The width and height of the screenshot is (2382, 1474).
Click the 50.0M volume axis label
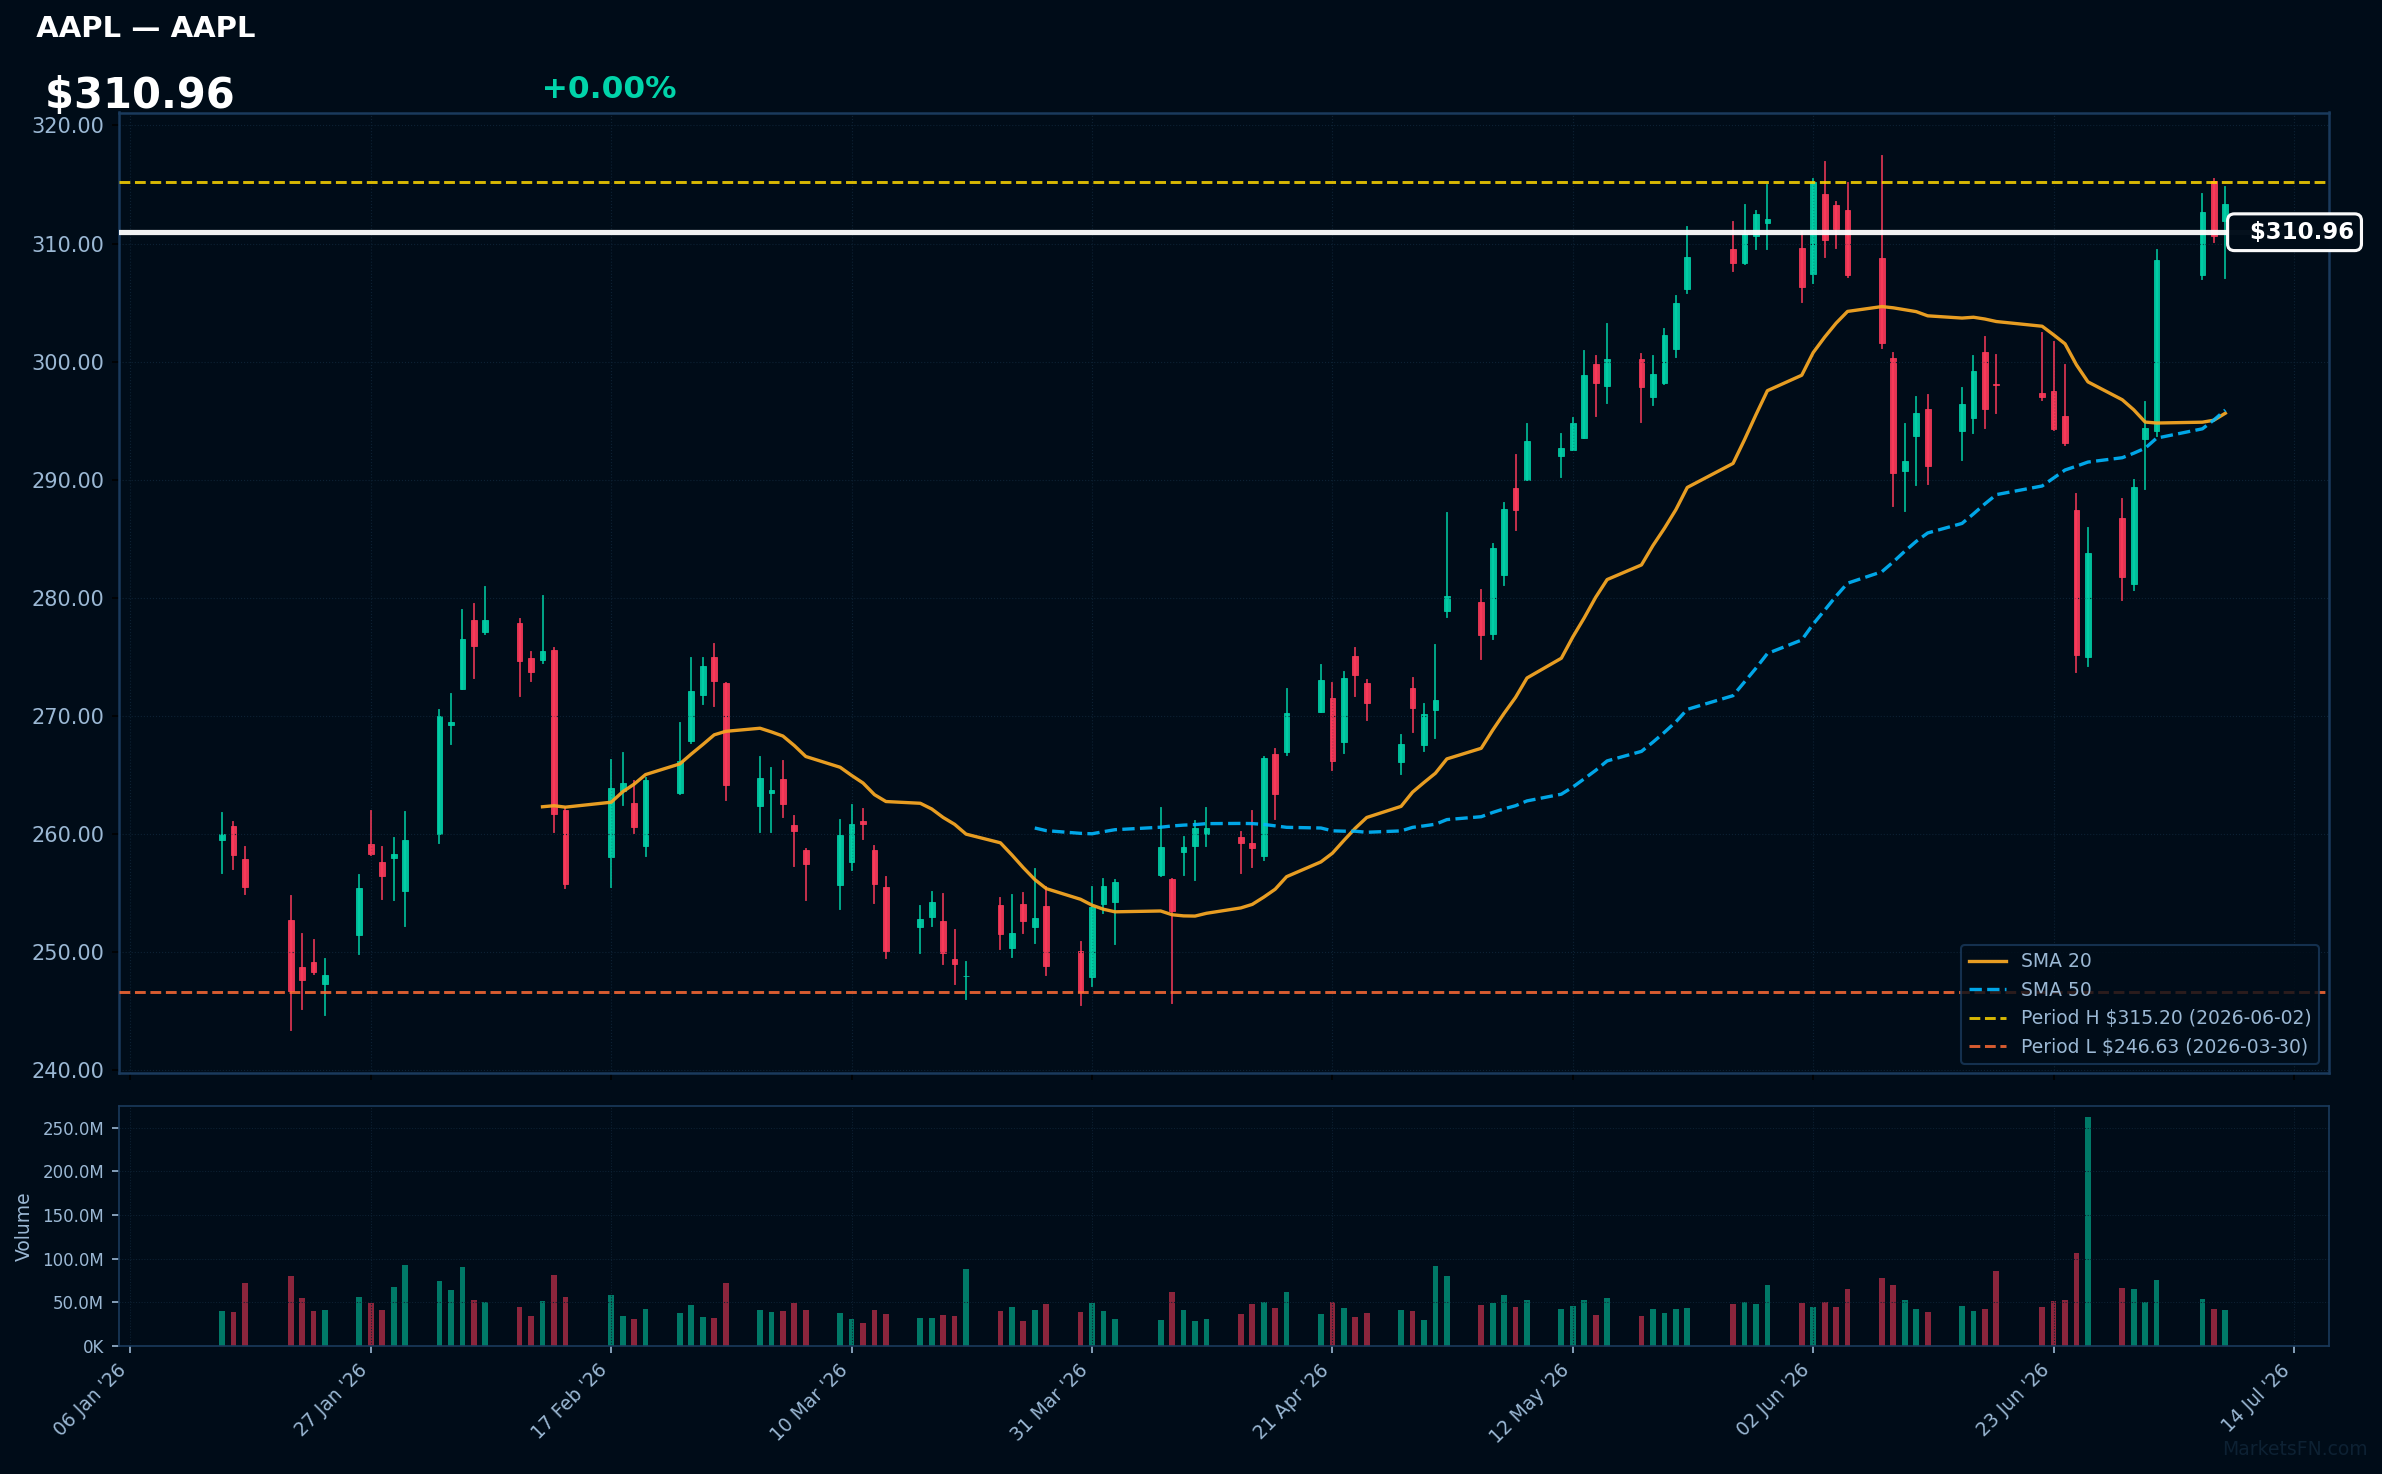78,1303
